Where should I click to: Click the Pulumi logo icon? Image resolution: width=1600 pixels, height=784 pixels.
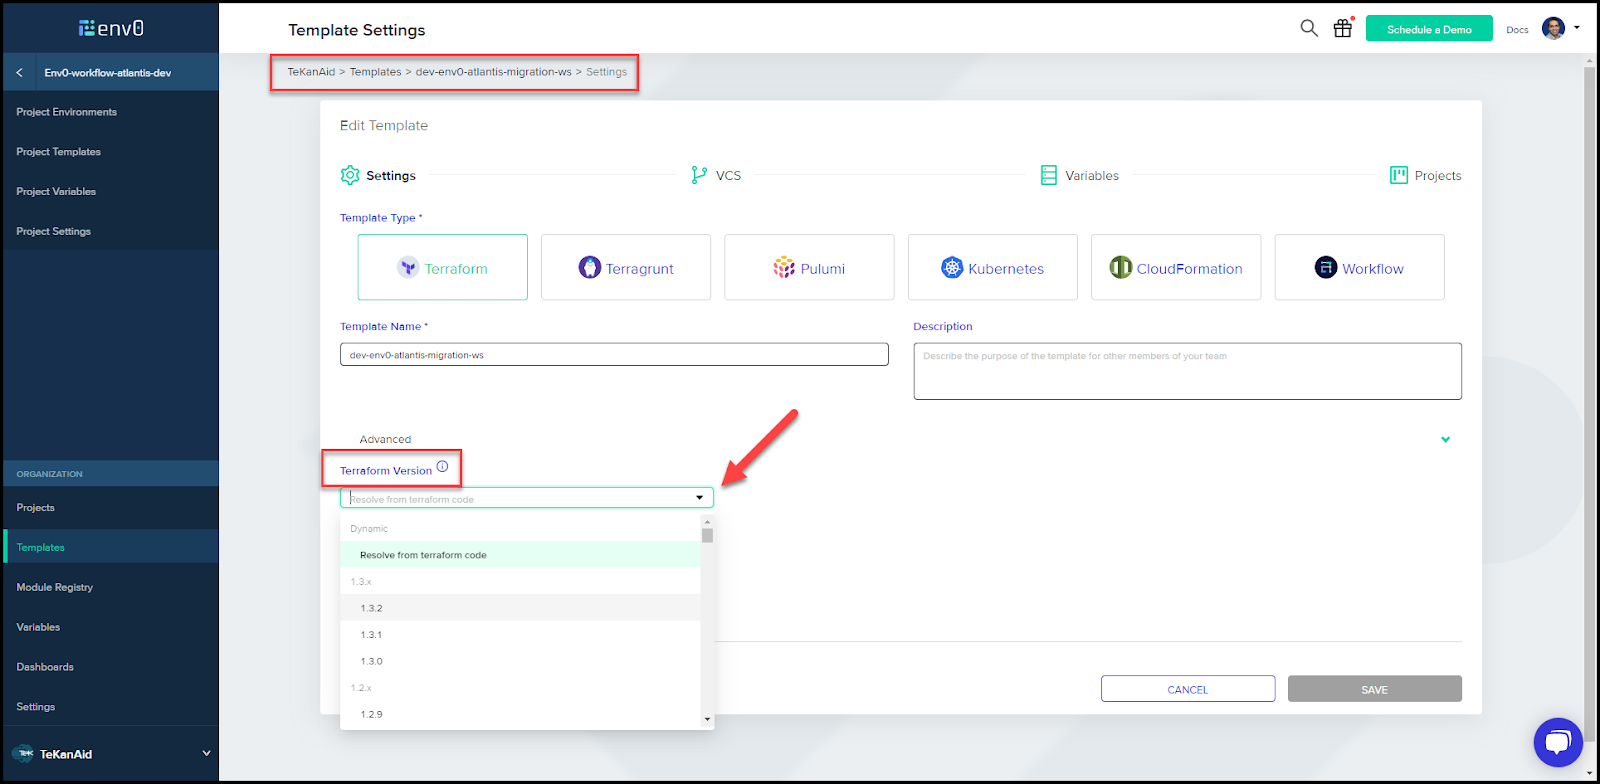[784, 267]
